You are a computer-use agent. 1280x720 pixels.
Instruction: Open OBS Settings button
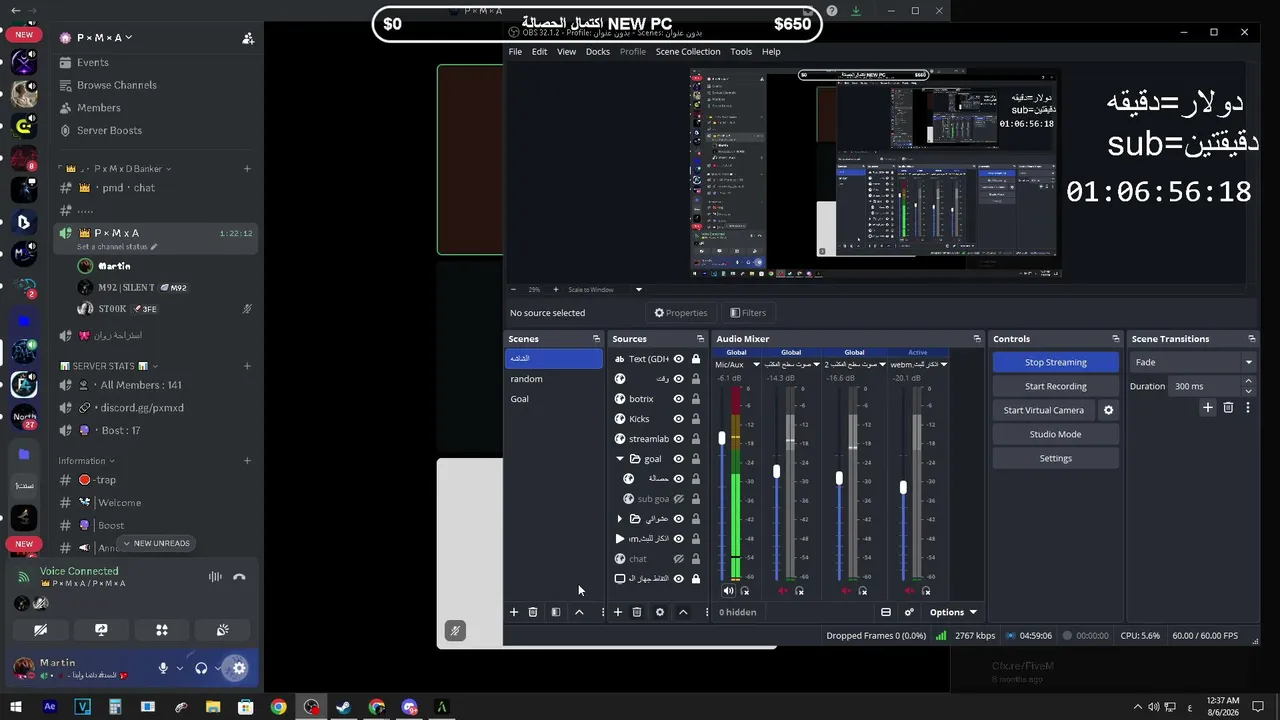pyautogui.click(x=1056, y=458)
